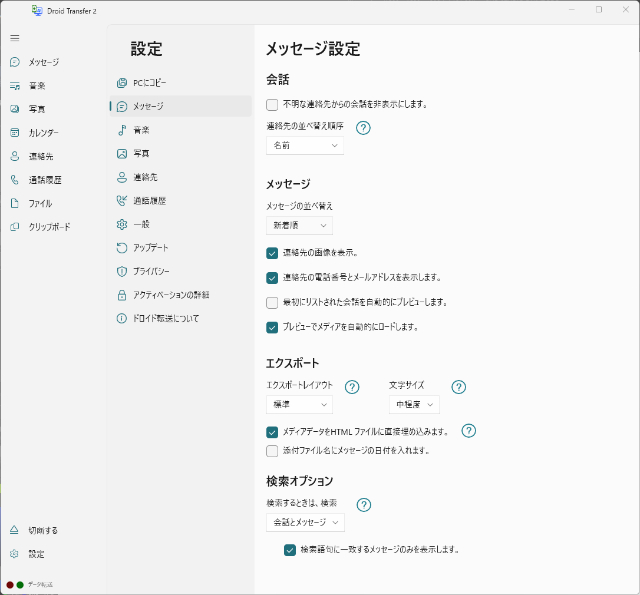
Task: Click help icon beside the HTML embed media option
Action: (x=469, y=431)
